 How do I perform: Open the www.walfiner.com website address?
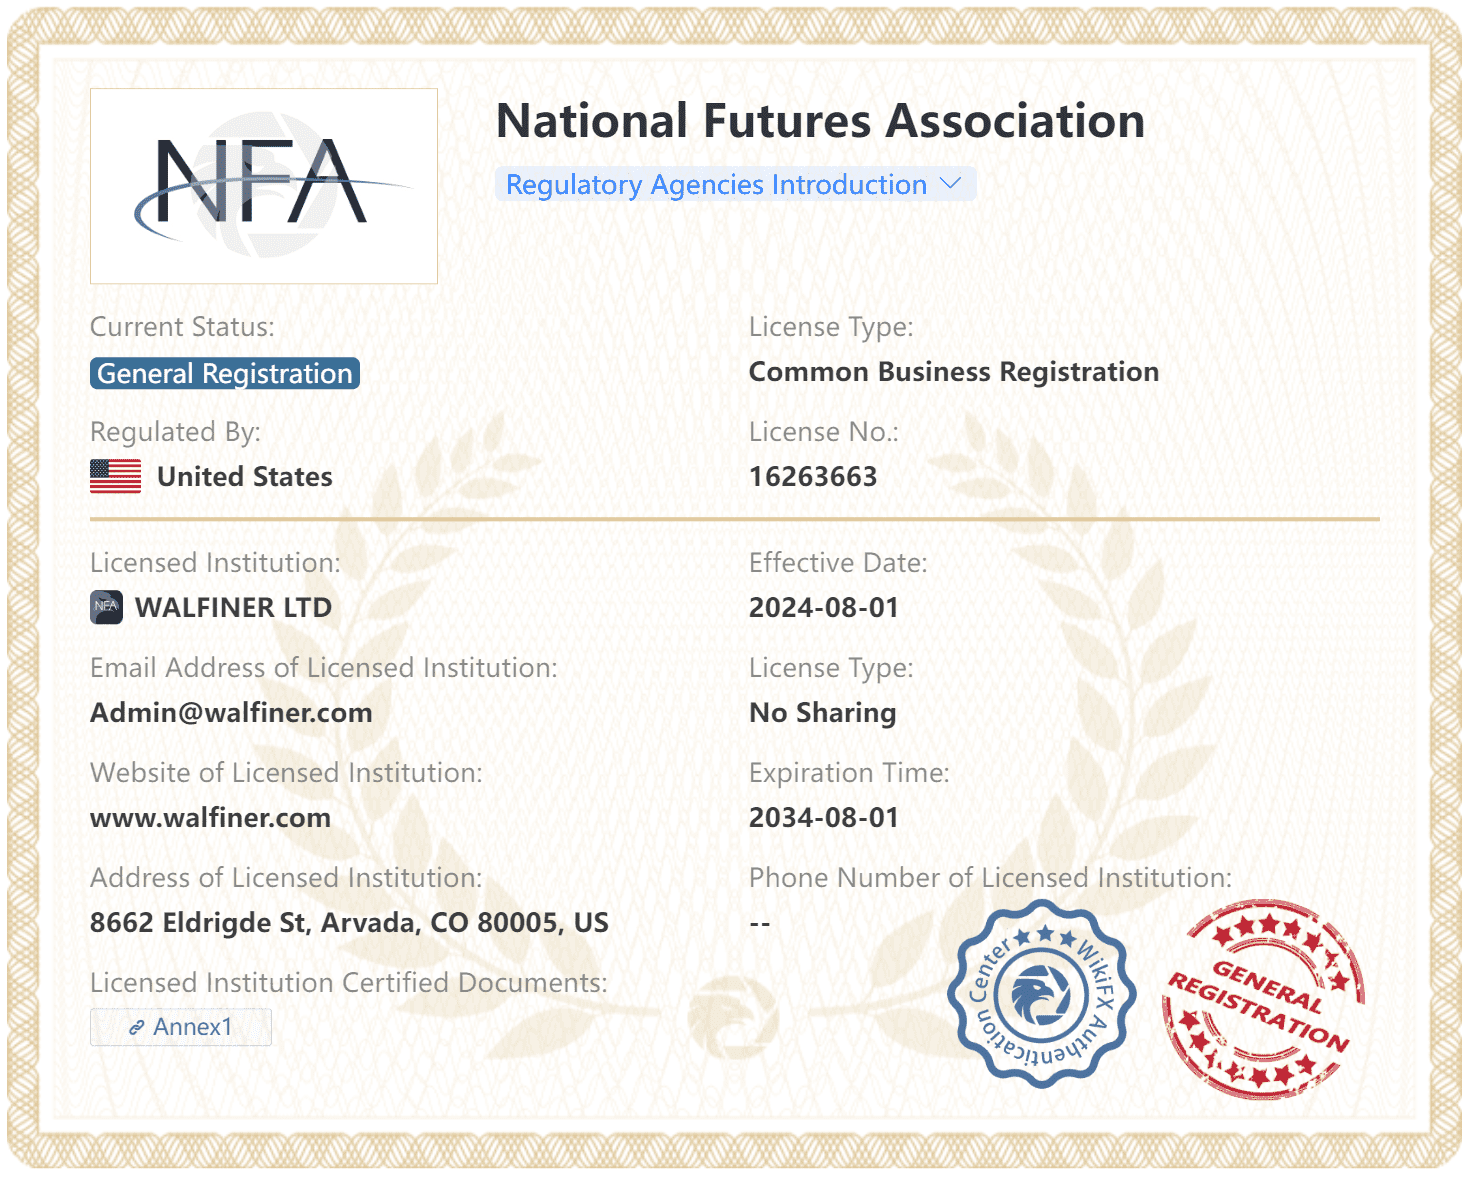(210, 817)
